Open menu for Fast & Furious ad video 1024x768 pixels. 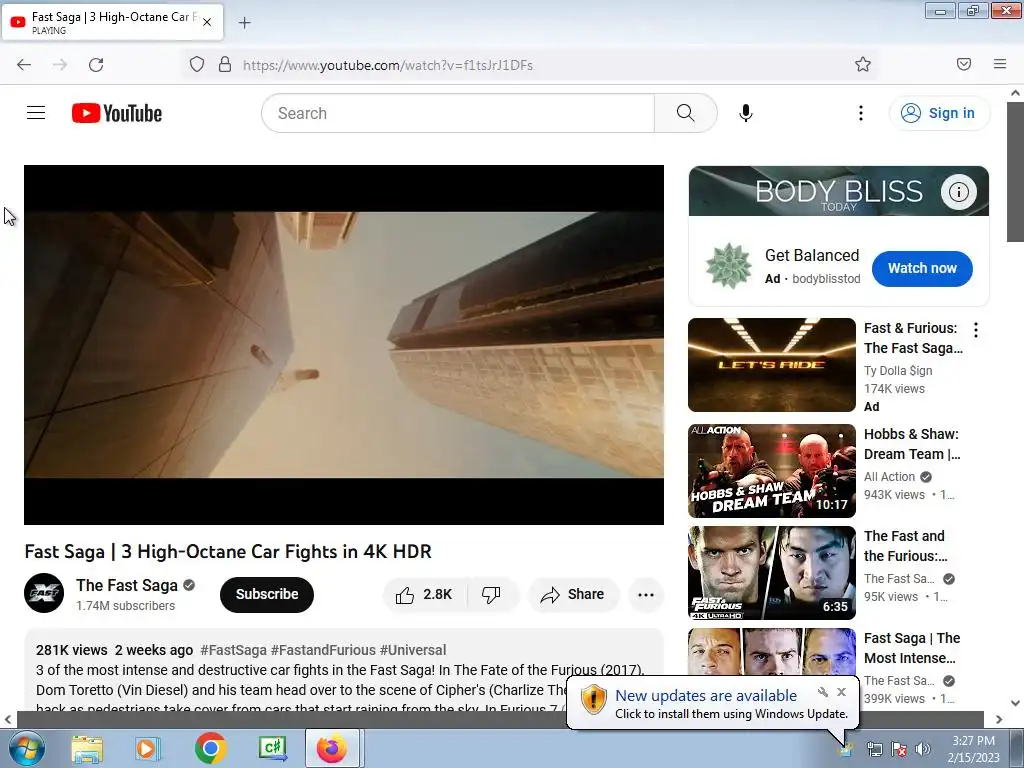(x=975, y=330)
